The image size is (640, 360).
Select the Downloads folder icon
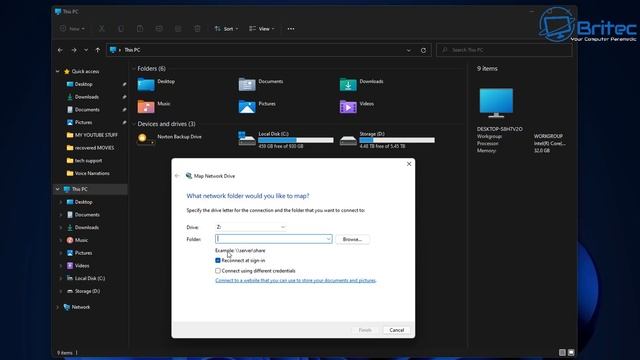coord(348,84)
